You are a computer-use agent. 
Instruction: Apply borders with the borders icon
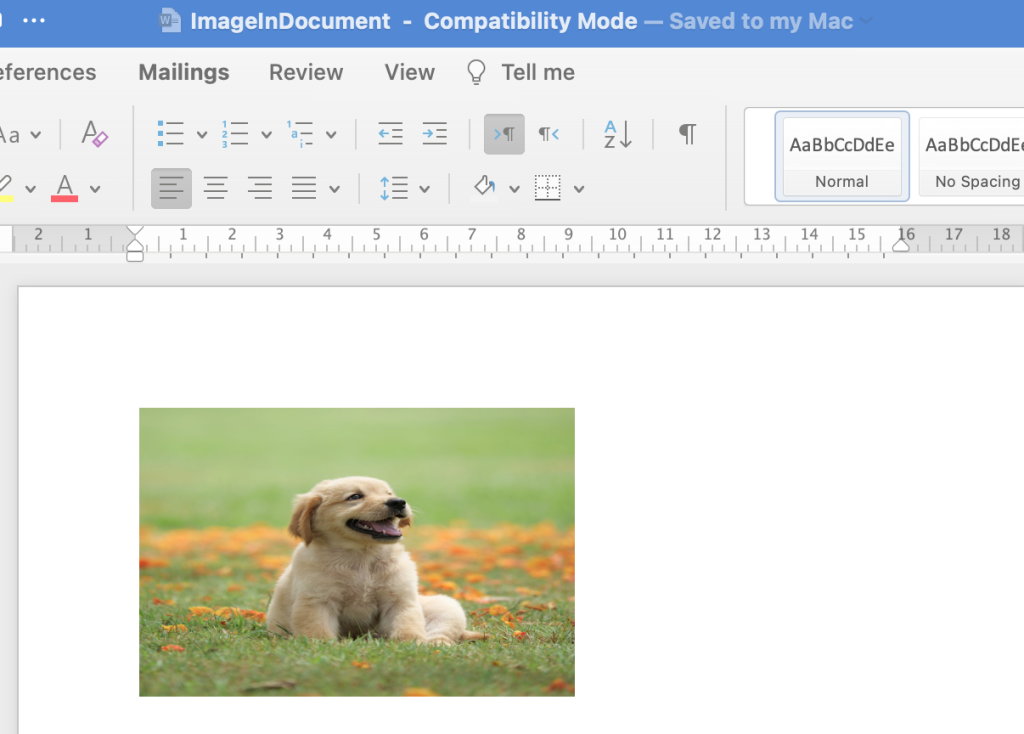(547, 188)
